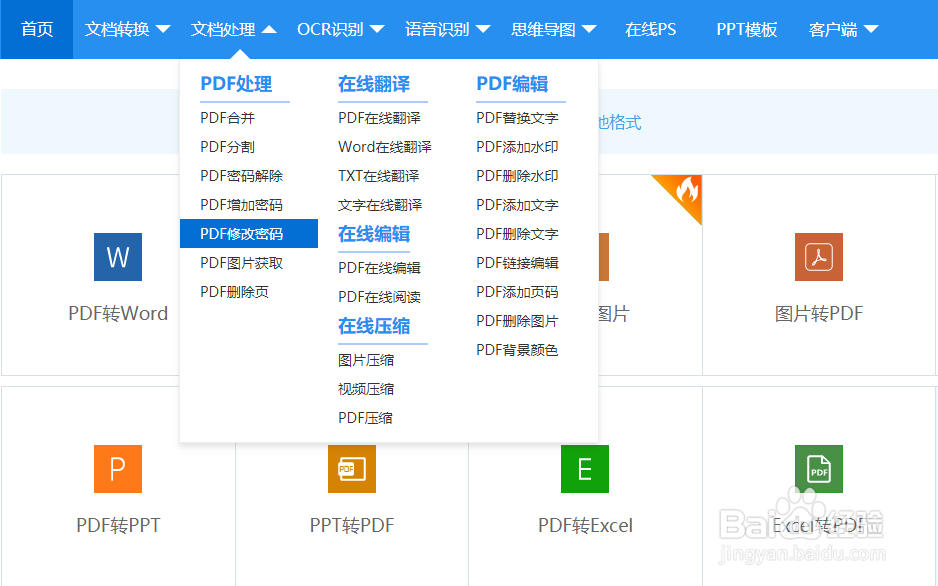Click the Excel转PDF green document icon

click(818, 469)
